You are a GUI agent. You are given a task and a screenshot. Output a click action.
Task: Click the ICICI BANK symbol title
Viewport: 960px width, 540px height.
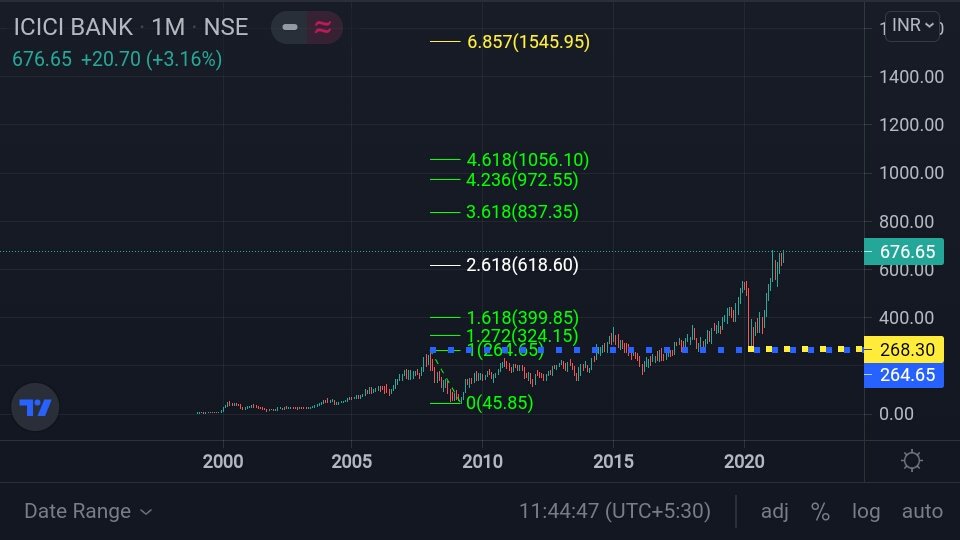(x=73, y=27)
